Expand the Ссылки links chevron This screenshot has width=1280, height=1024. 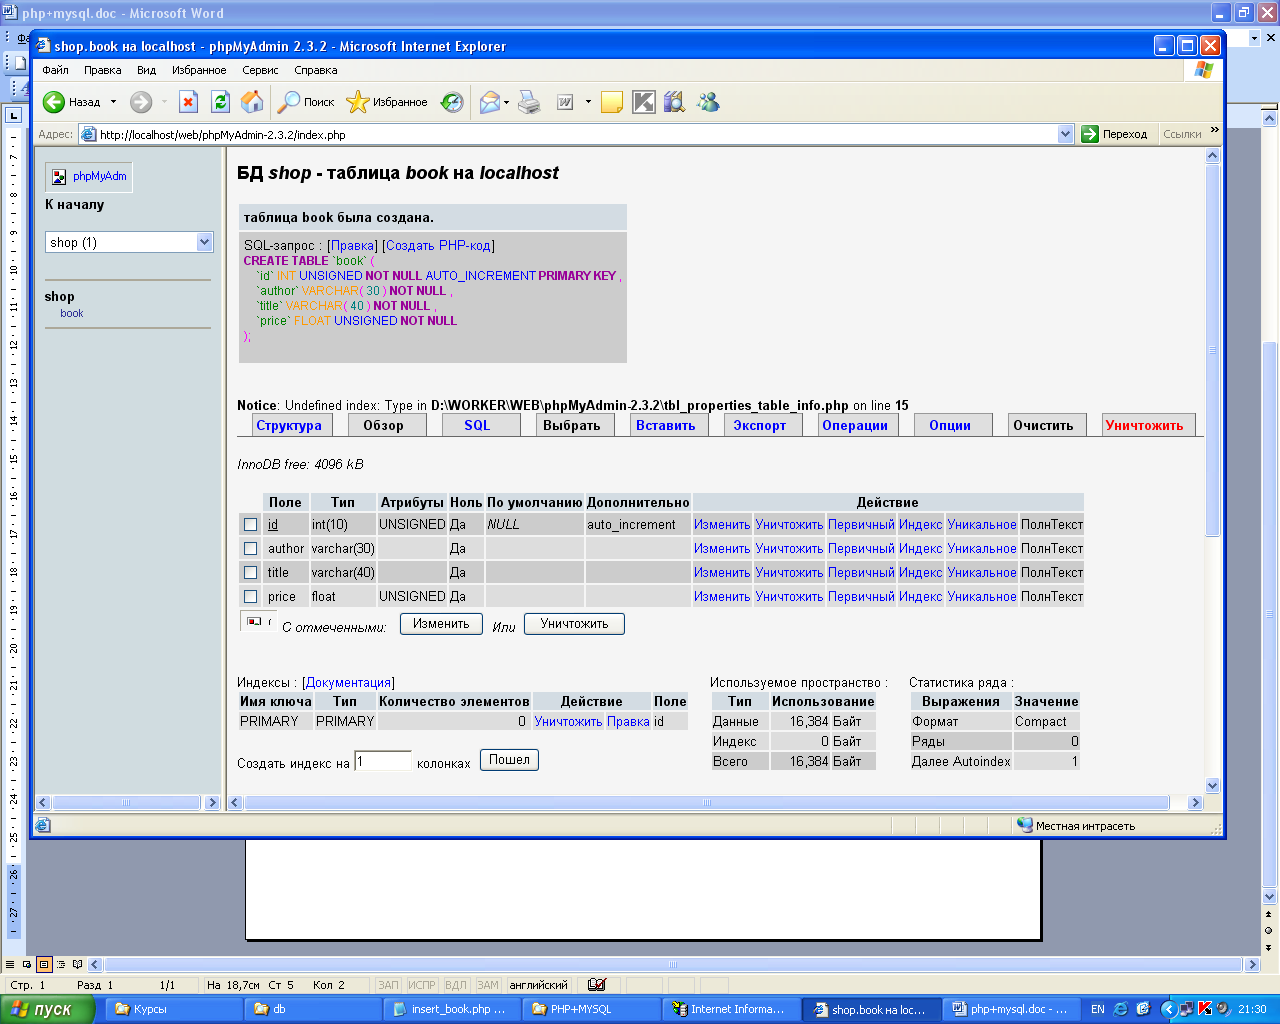1215,130
